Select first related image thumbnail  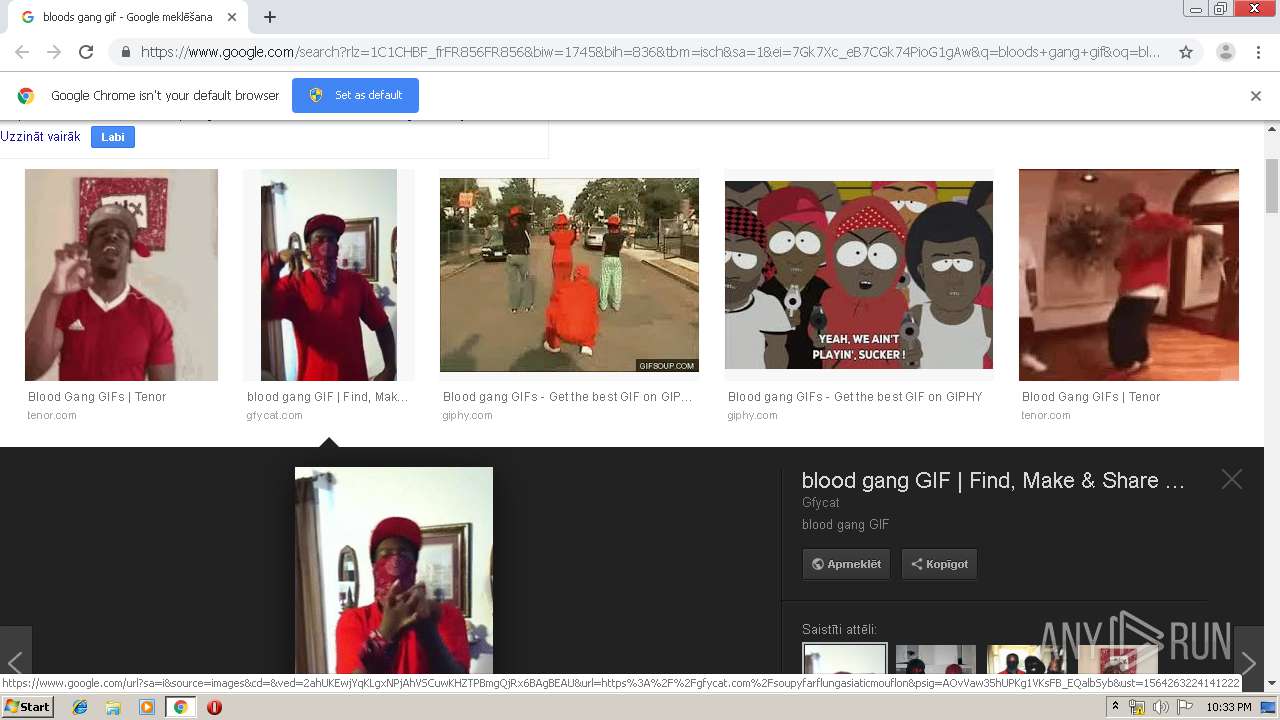point(845,660)
